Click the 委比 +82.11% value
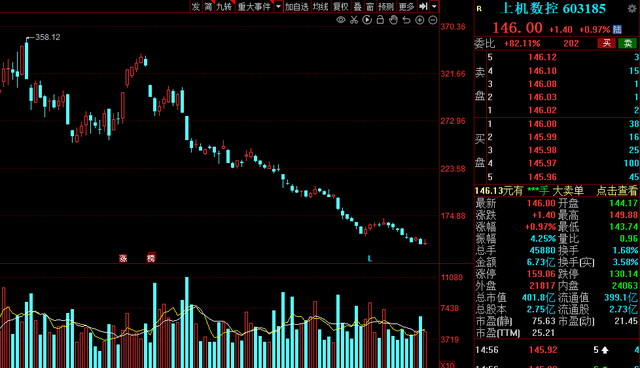 (522, 43)
